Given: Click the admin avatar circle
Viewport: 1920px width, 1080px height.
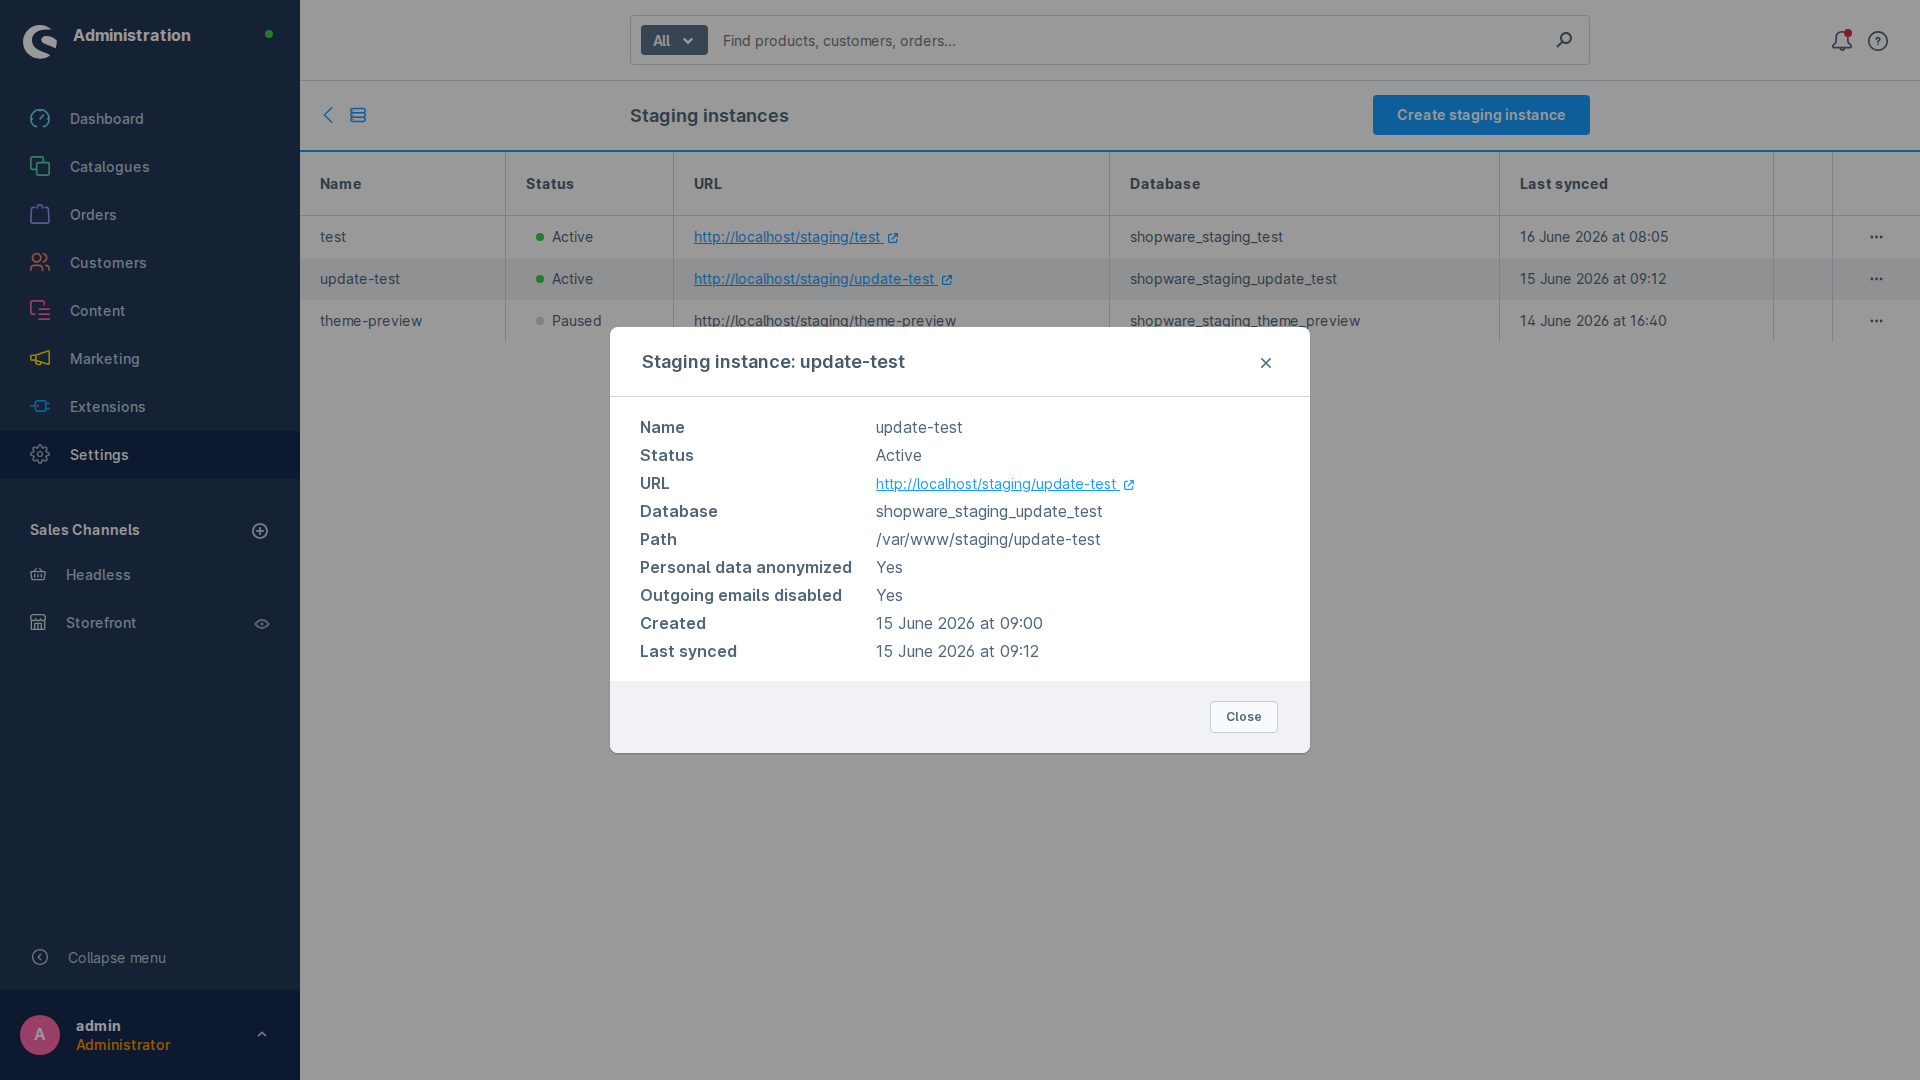Looking at the screenshot, I should pyautogui.click(x=40, y=1035).
